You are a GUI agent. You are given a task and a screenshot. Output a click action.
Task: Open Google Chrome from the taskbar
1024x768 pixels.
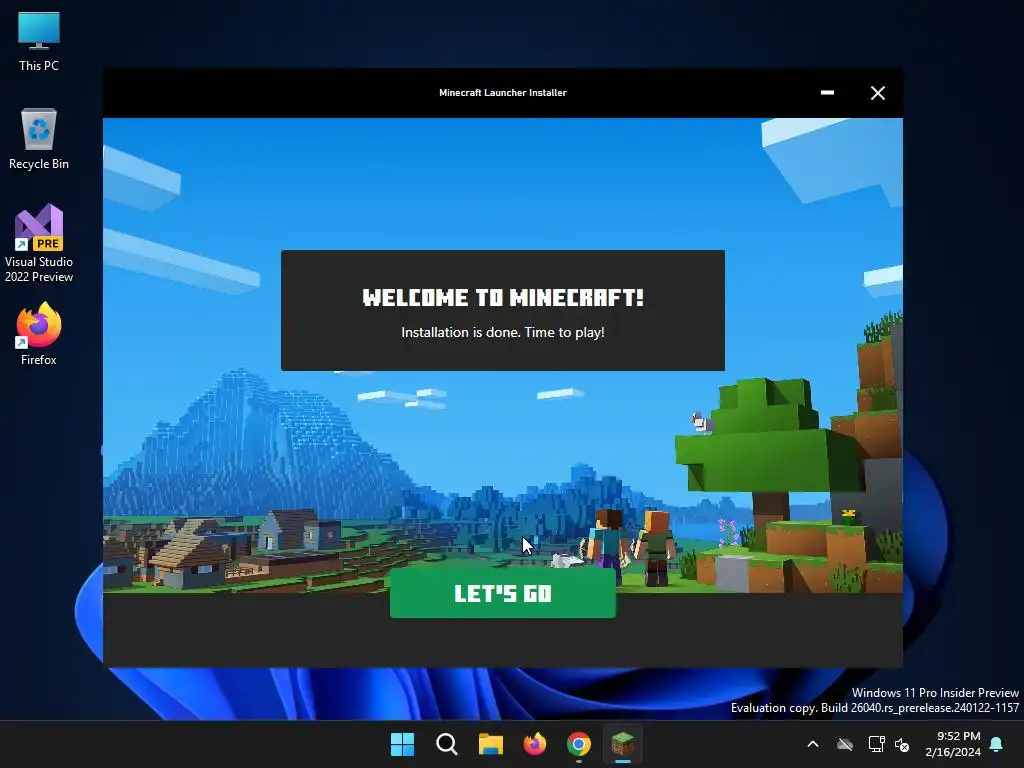[579, 744]
